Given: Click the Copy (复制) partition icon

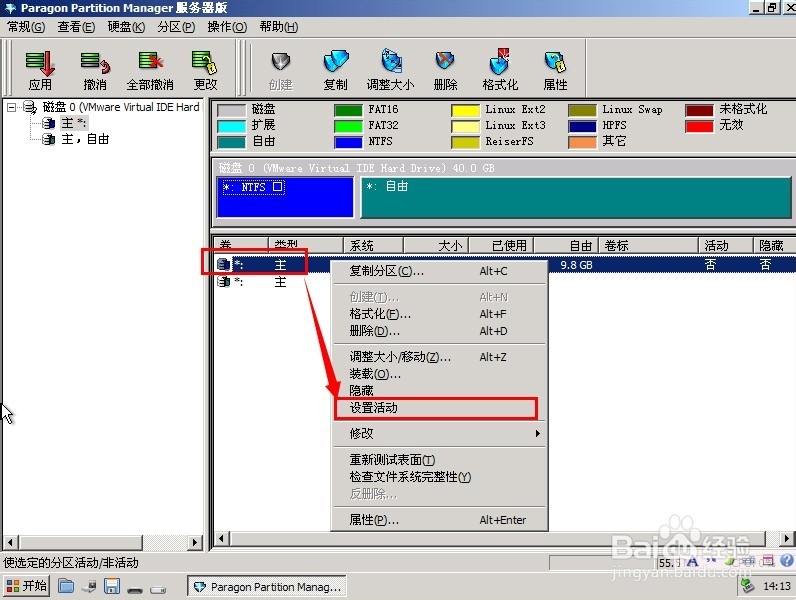Looking at the screenshot, I should click(336, 70).
